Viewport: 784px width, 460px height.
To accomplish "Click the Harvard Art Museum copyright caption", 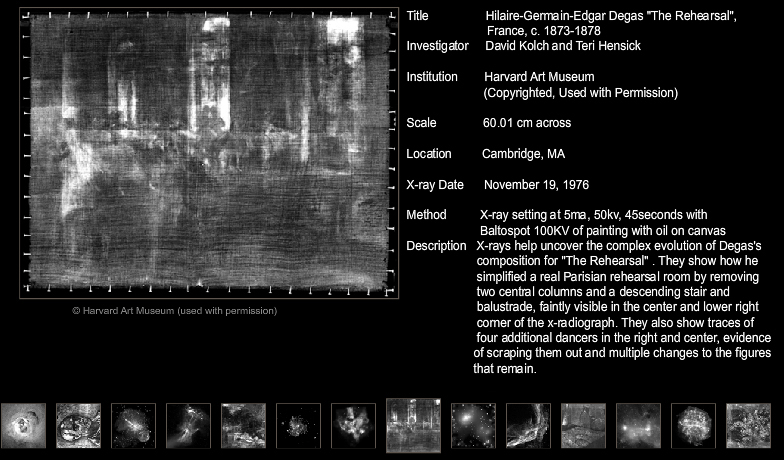I will pos(174,311).
